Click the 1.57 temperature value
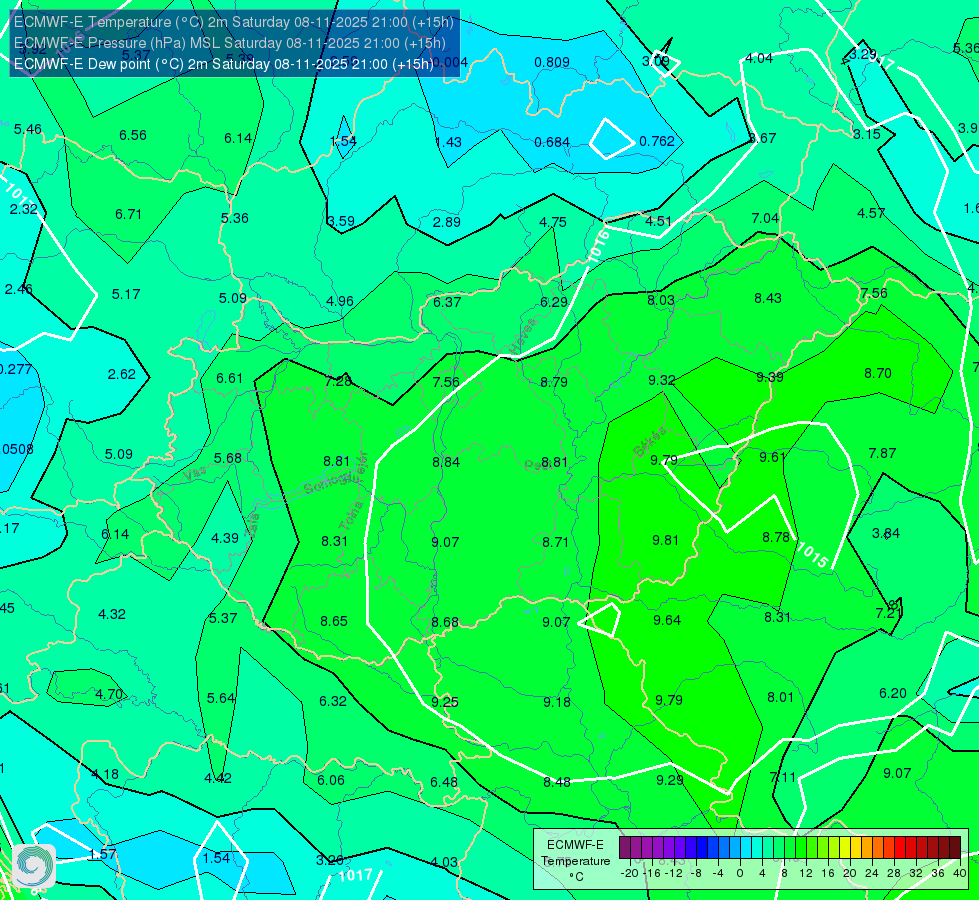 pos(103,854)
